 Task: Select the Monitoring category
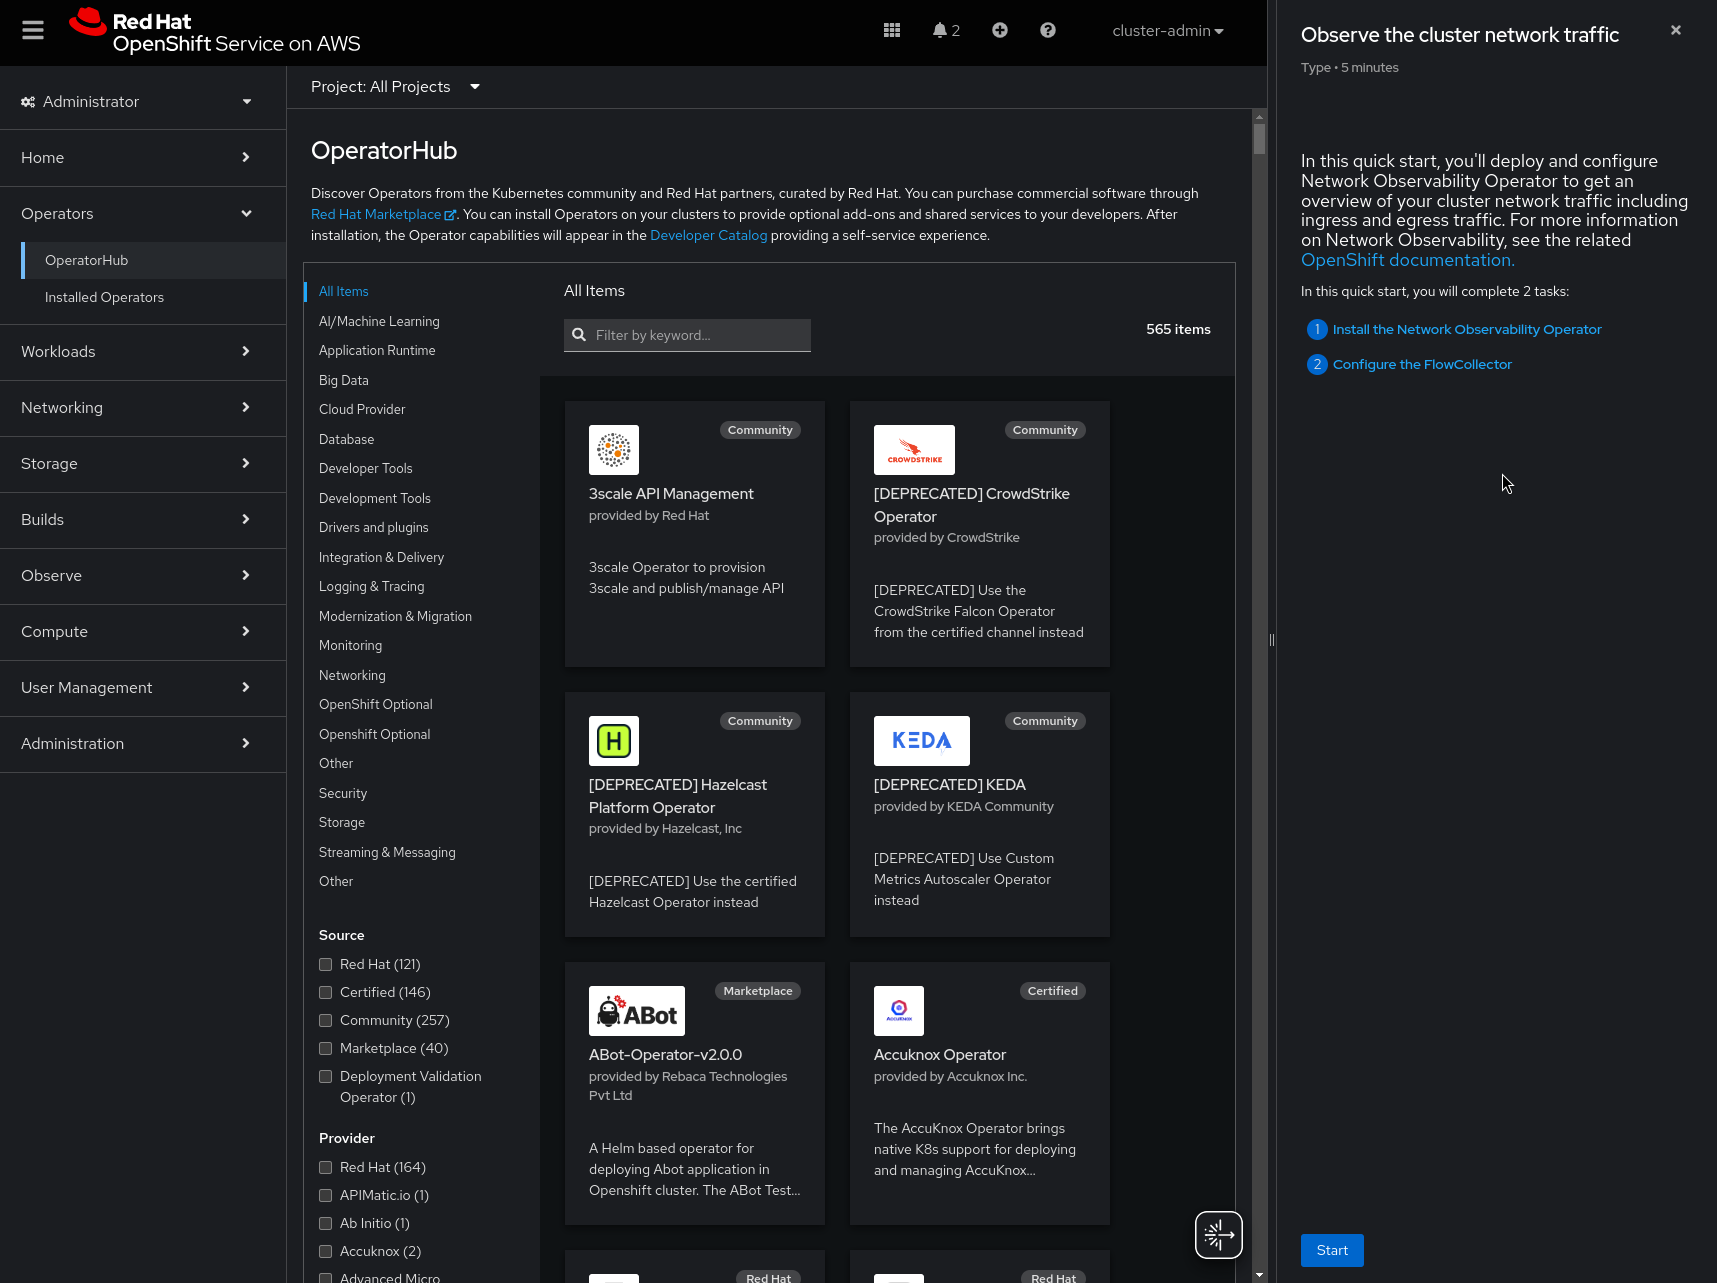(x=350, y=645)
